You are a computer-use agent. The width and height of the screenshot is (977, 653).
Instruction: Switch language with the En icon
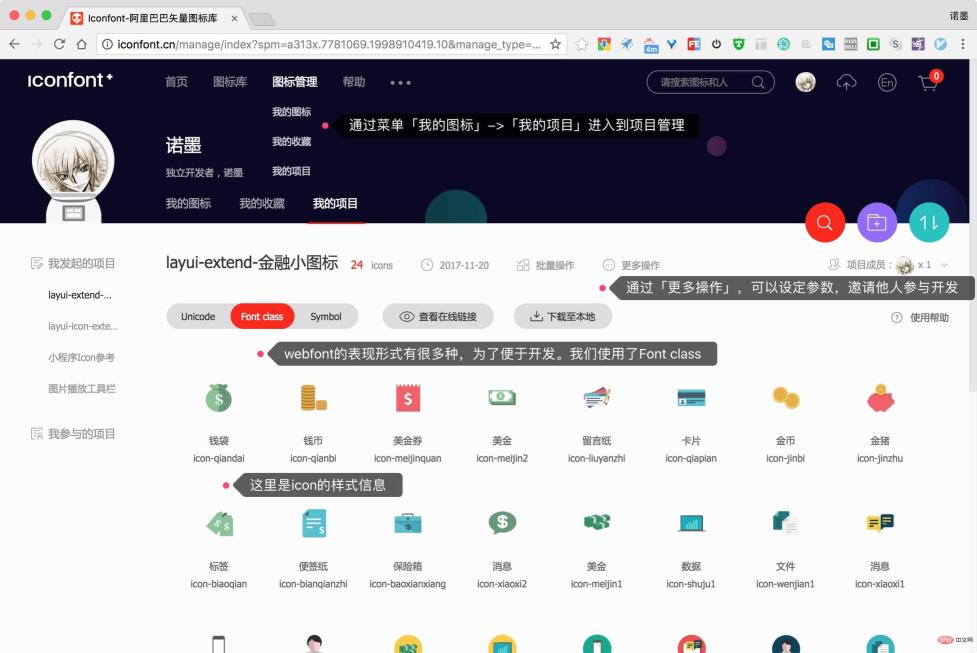pyautogui.click(x=887, y=82)
